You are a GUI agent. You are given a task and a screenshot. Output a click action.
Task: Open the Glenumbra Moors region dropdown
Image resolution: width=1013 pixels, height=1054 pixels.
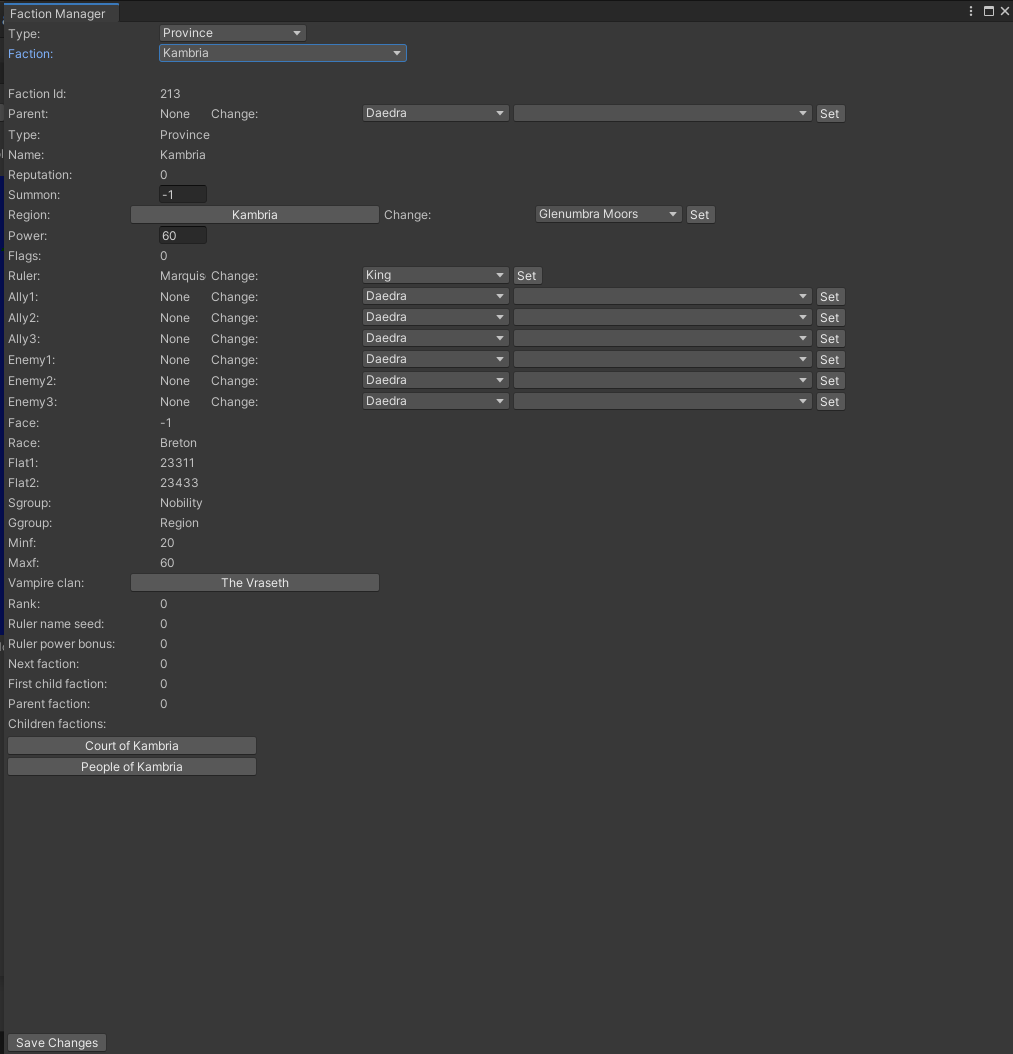point(608,214)
